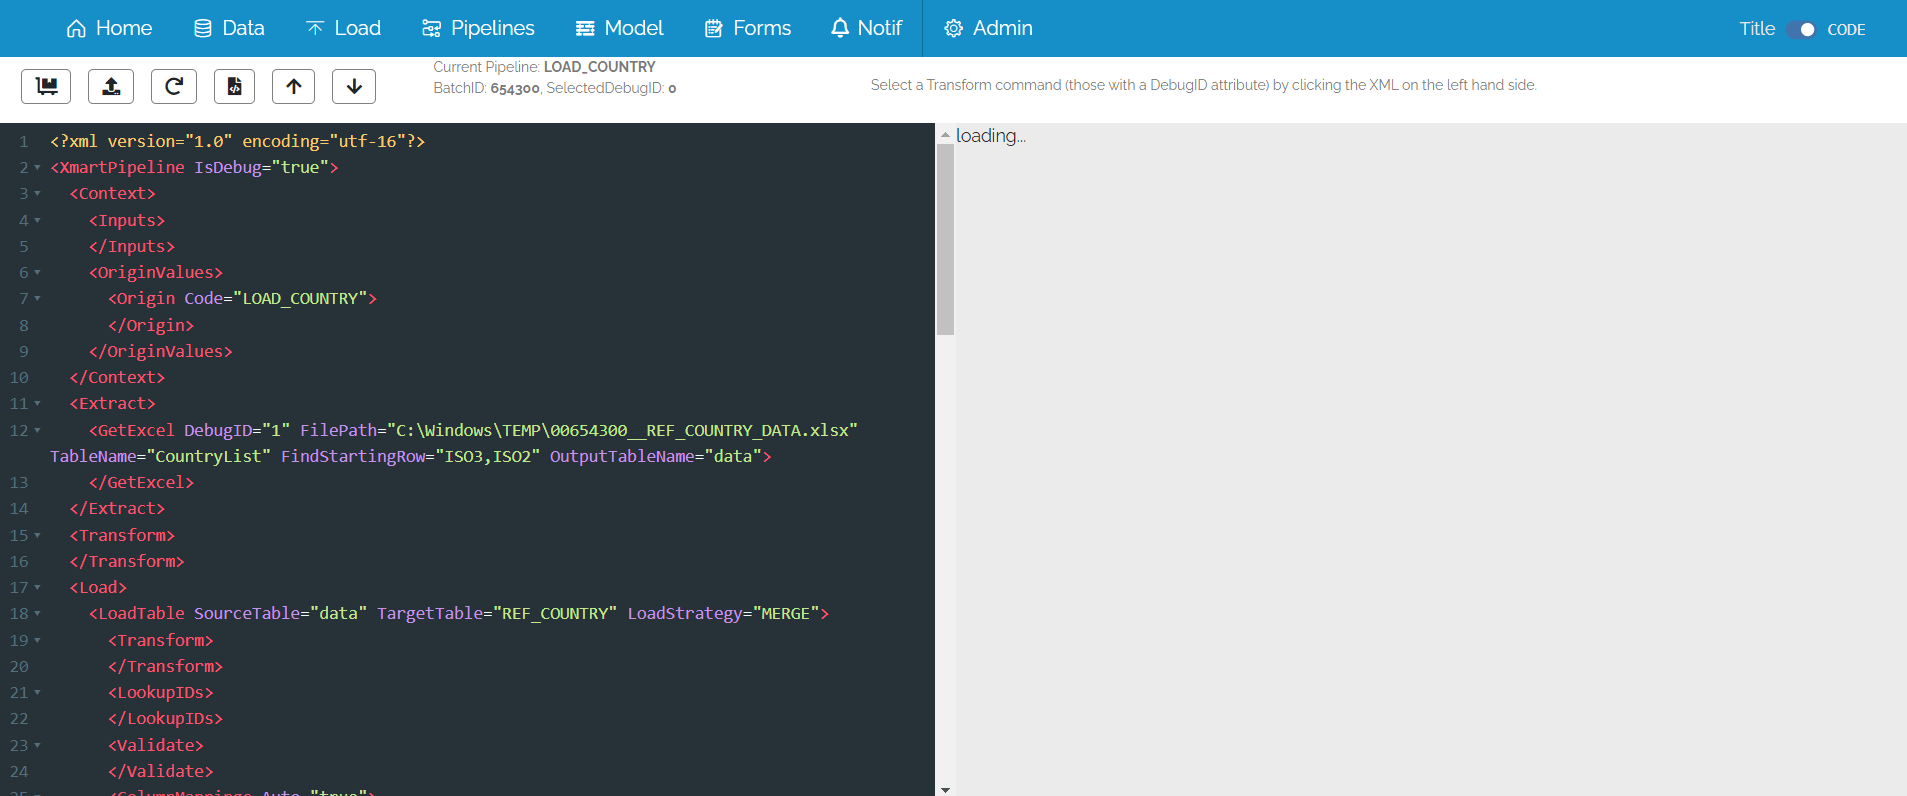The image size is (1907, 796).
Task: Click the editor scrollbar up arrow
Action: point(945,134)
